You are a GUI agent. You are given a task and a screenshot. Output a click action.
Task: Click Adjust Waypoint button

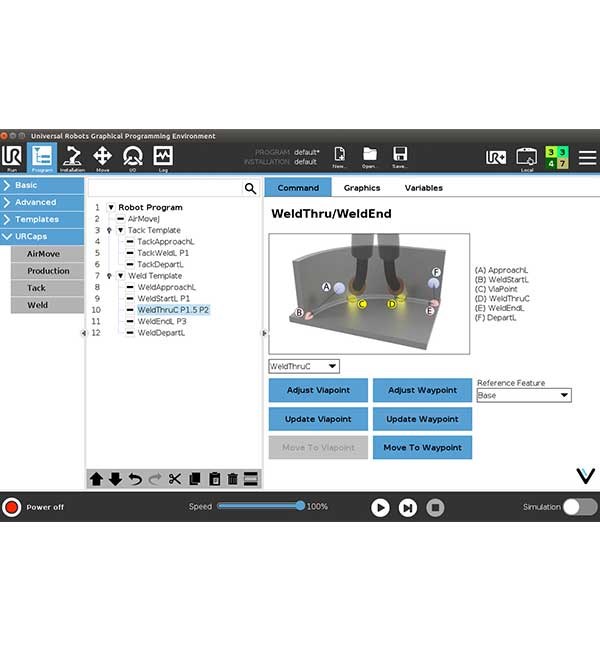coord(423,390)
